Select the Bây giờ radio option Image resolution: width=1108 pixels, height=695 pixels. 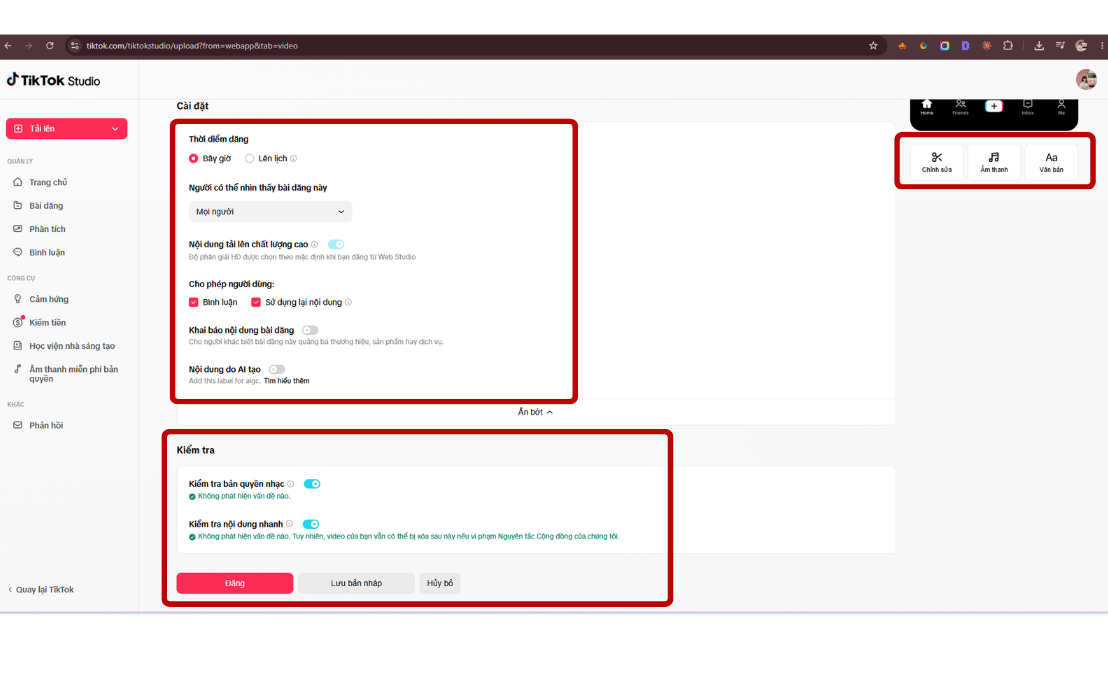tap(194, 159)
